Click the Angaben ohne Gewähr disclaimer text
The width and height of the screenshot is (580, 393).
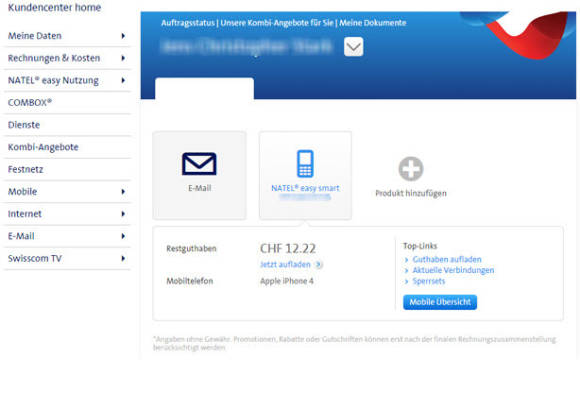coord(354,343)
